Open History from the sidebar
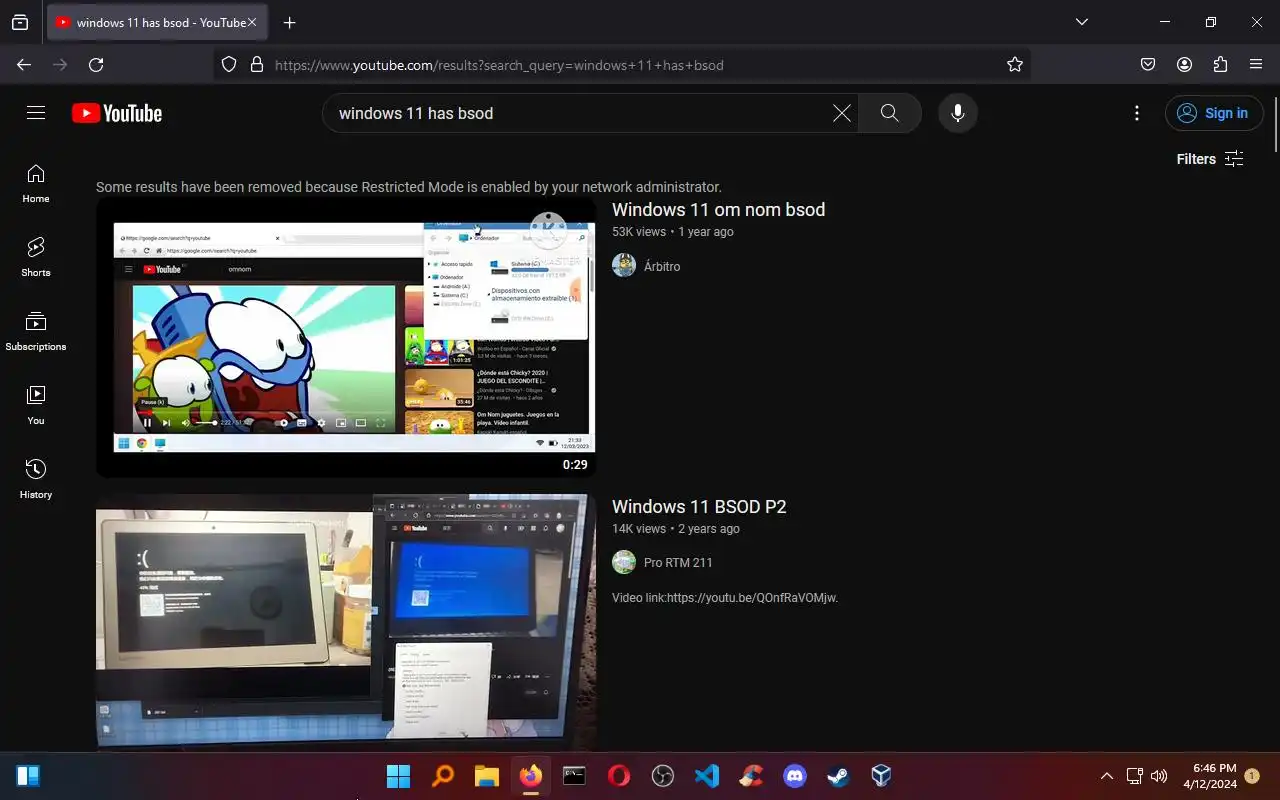Screen dimensions: 1280x800 pyautogui.click(x=36, y=479)
